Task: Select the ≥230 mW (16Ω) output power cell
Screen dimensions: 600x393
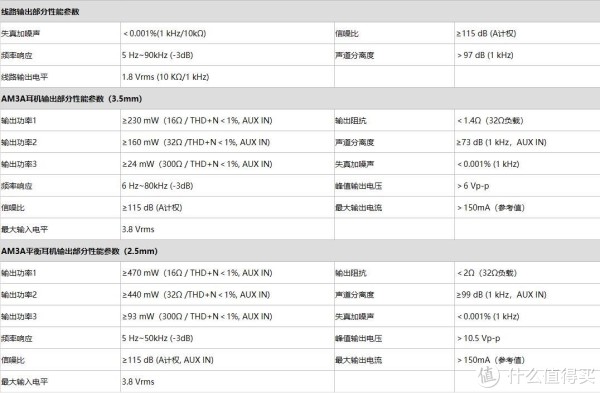Action: click(x=197, y=121)
